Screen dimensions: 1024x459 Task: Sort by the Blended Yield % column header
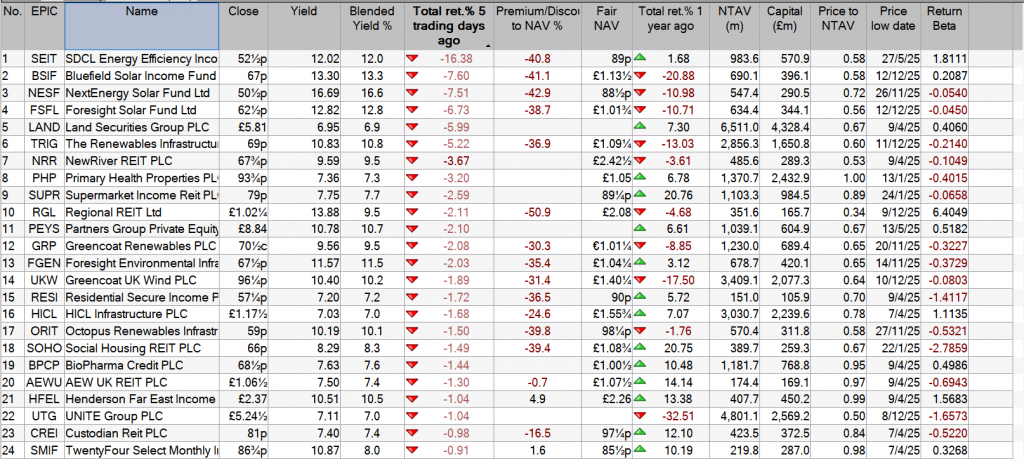[x=370, y=26]
